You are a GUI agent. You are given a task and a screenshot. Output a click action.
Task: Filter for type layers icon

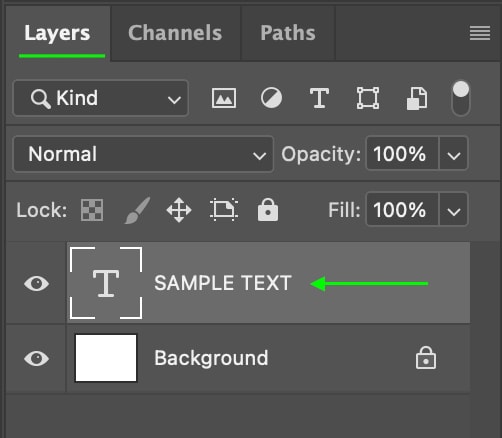[319, 98]
